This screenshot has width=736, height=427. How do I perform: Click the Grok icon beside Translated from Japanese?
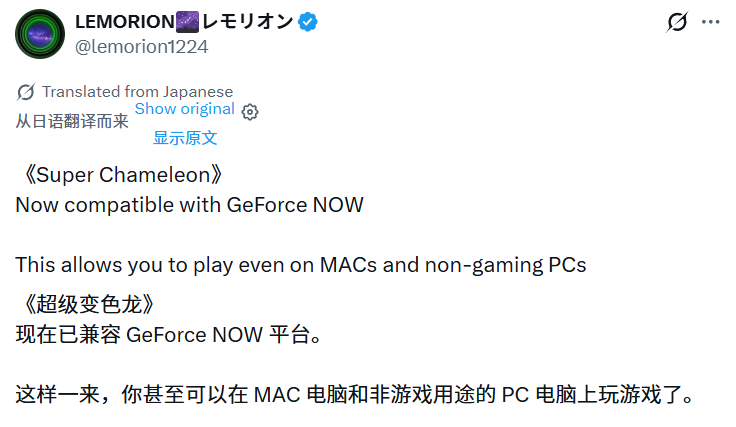[25, 92]
